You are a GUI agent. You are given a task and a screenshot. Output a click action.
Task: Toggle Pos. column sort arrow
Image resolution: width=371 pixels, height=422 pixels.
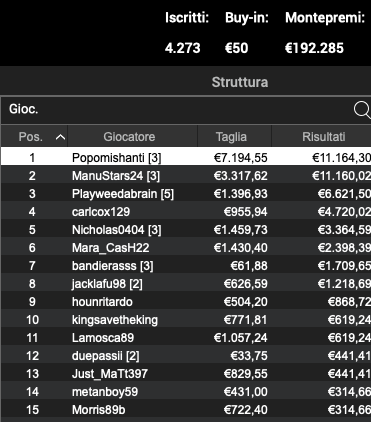point(60,137)
